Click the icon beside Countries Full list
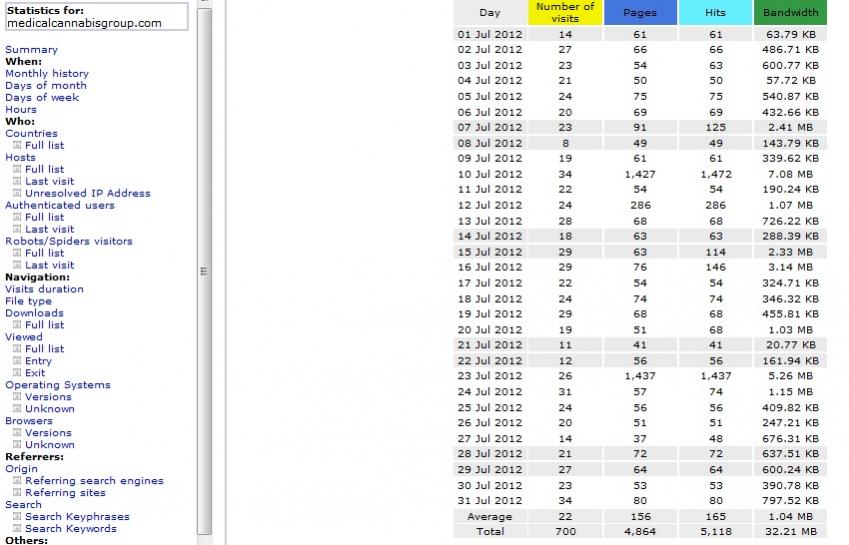 [17, 145]
